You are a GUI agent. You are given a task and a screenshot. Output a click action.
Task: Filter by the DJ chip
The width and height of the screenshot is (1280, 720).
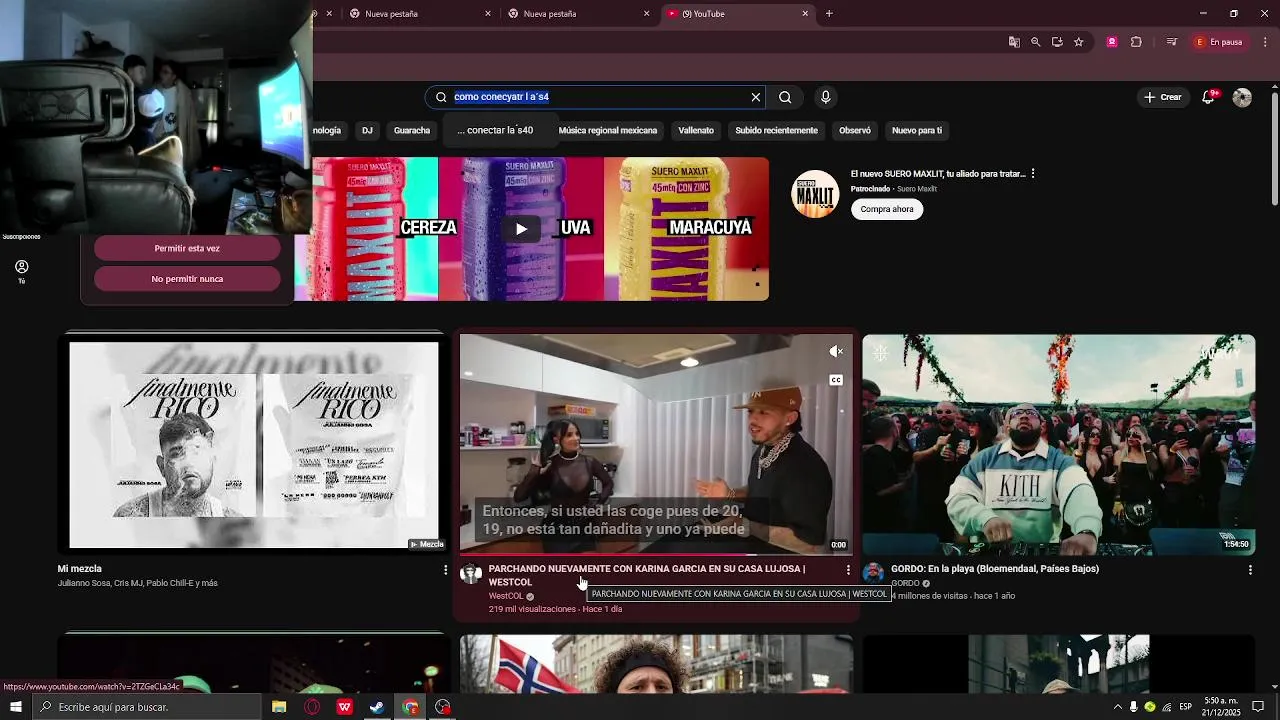pos(367,130)
